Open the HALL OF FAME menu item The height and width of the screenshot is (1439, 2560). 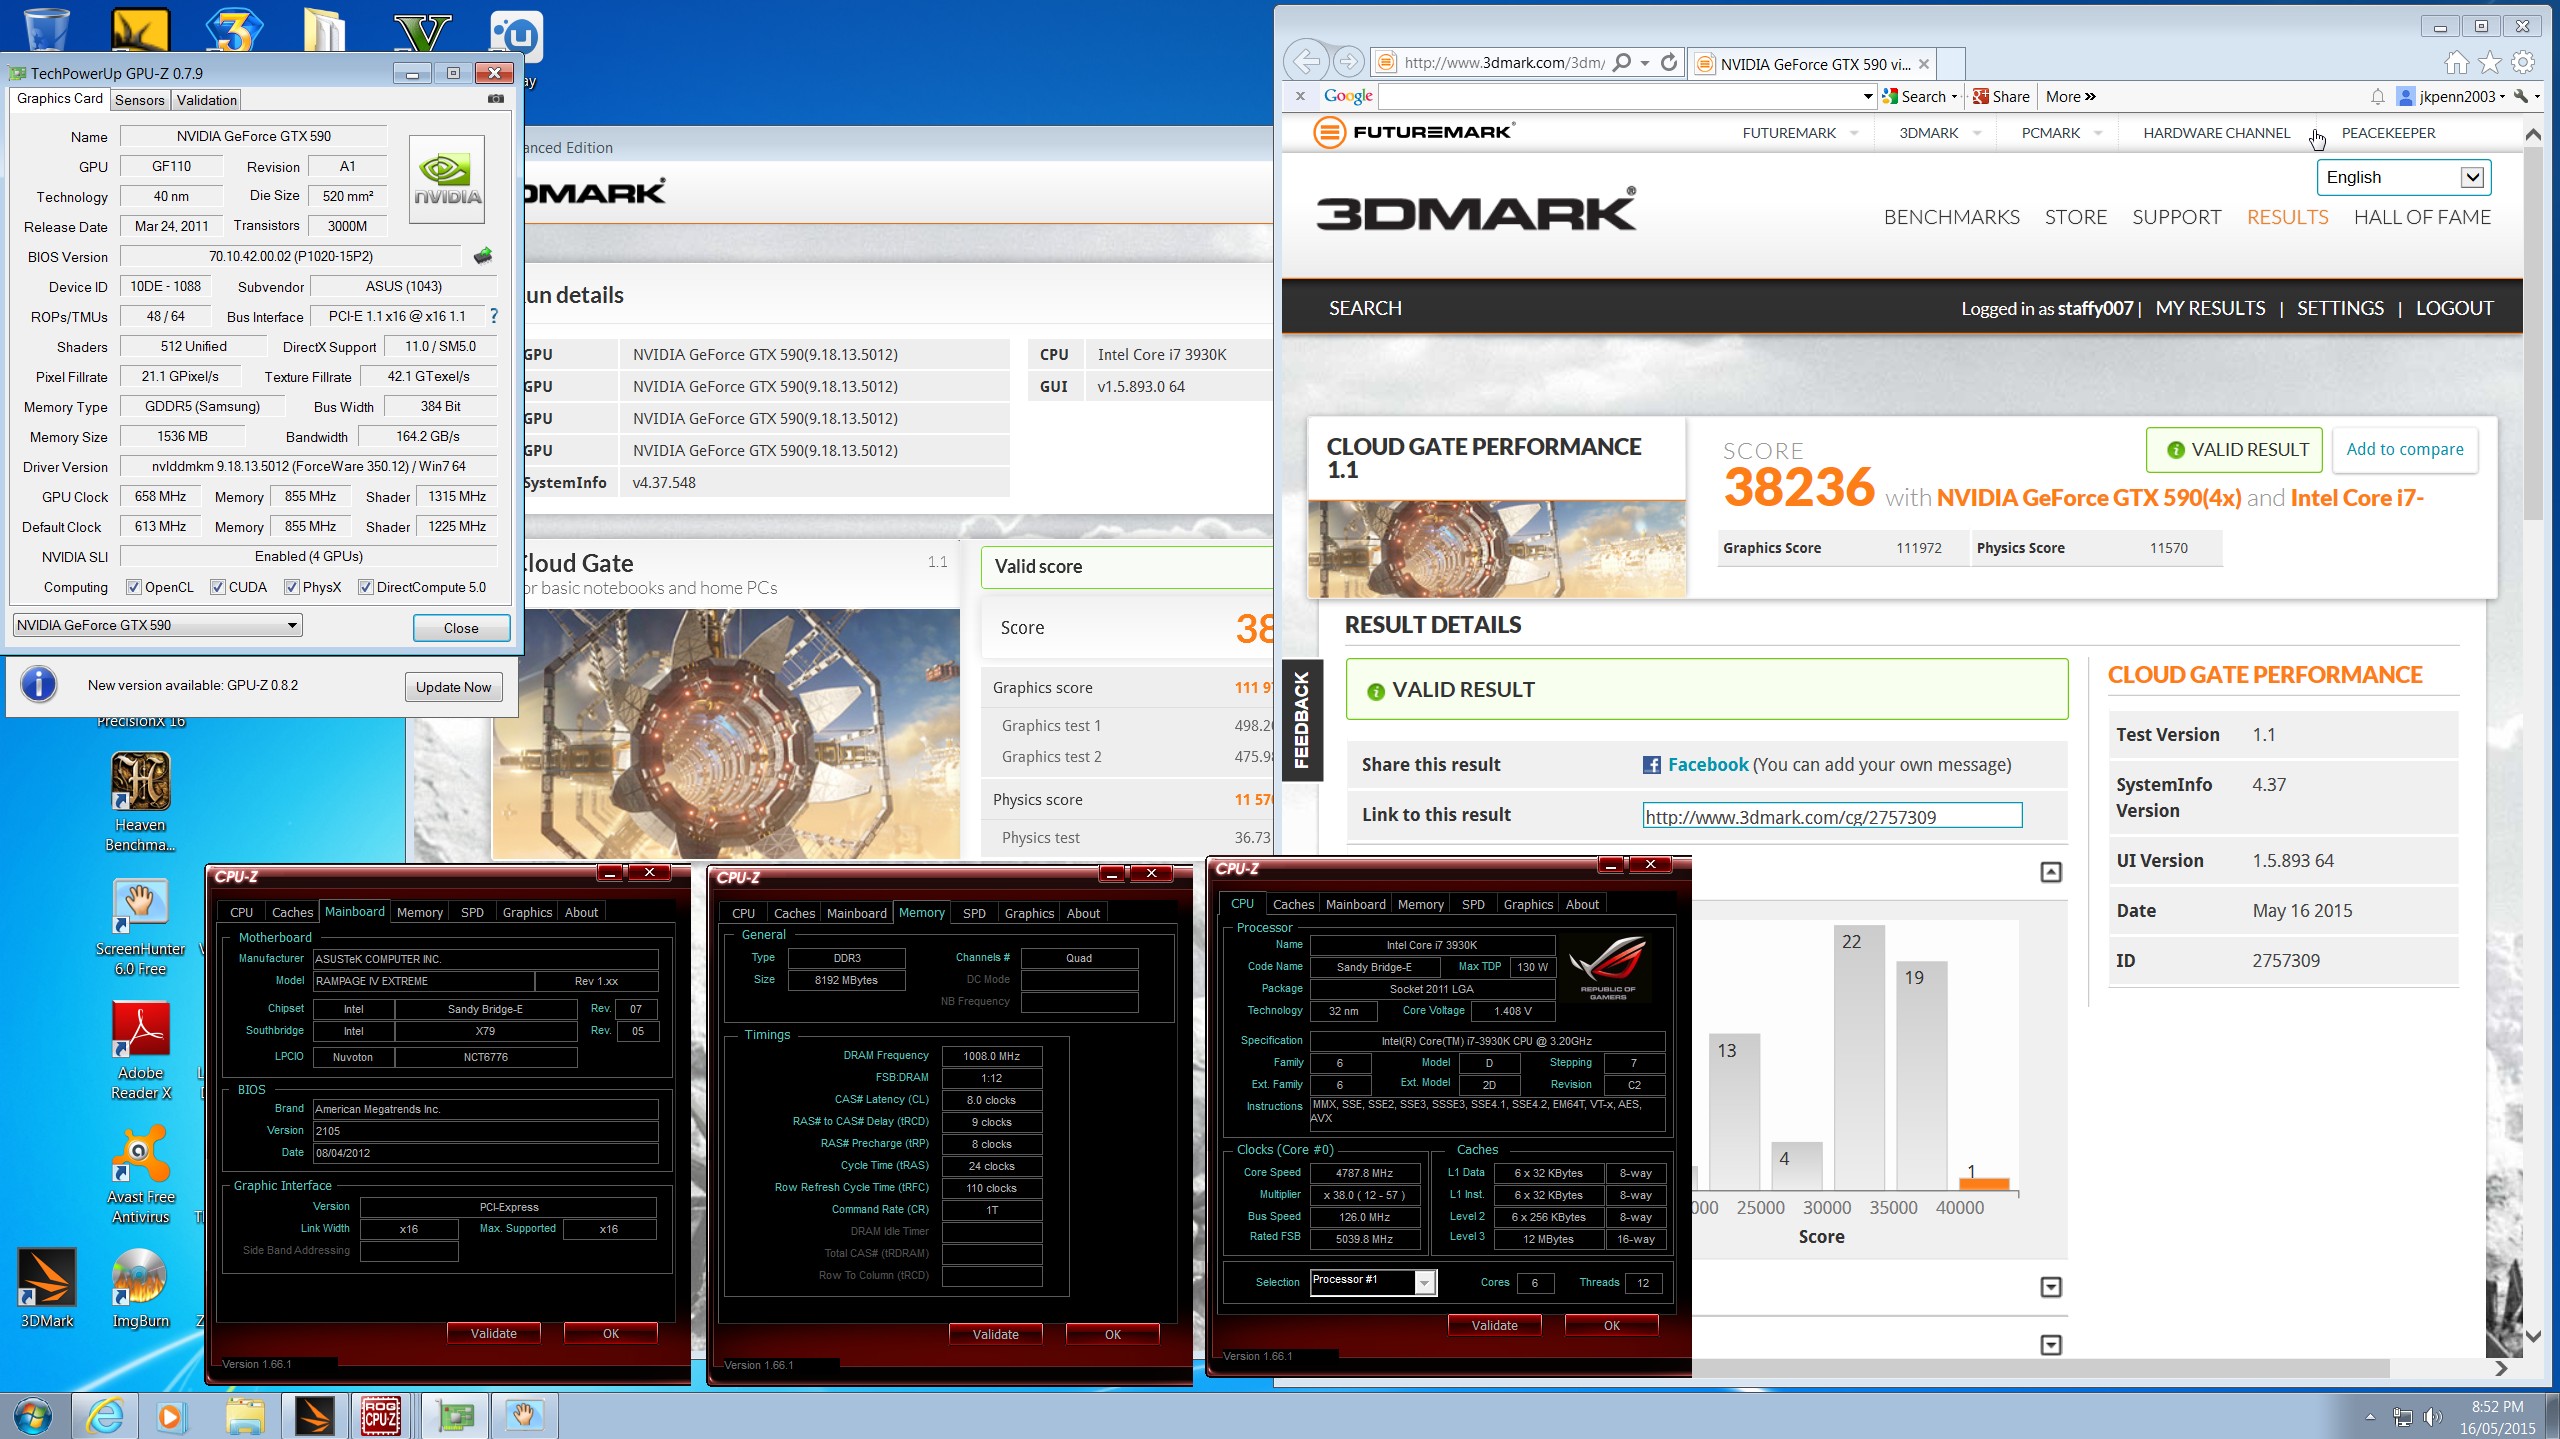2422,217
